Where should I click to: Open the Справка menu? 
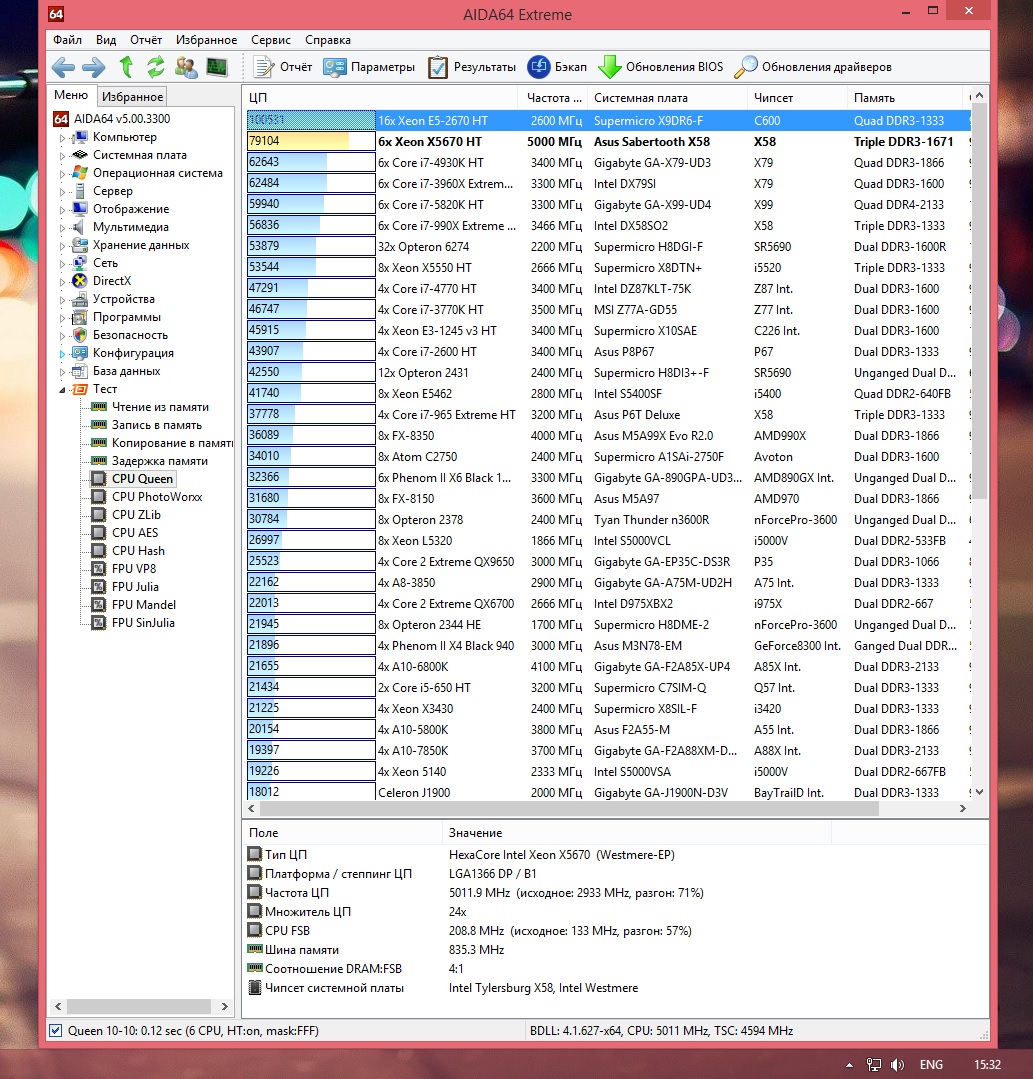[328, 40]
